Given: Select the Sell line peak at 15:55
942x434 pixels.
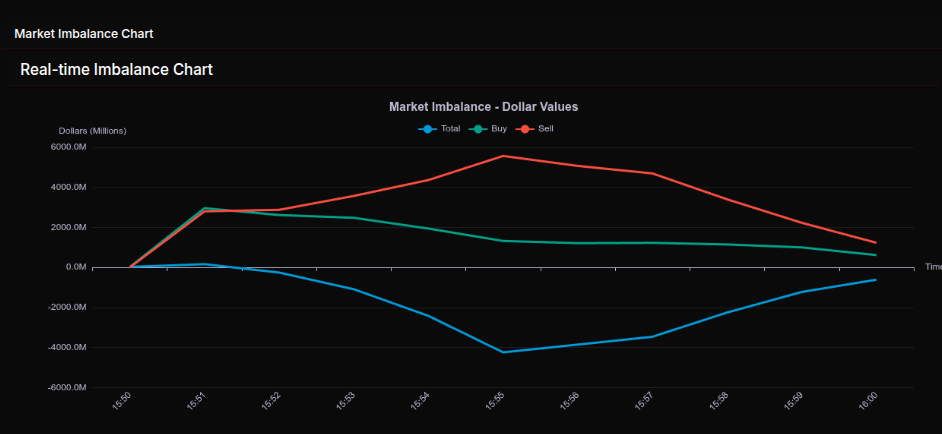Looking at the screenshot, I should tap(504, 156).
